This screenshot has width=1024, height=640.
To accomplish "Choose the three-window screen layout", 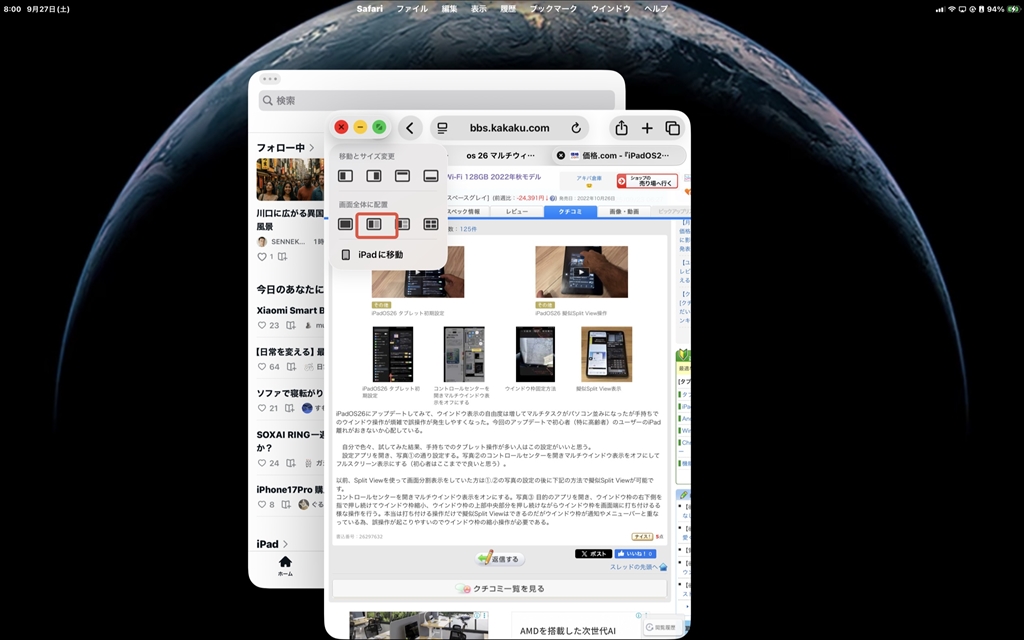I will (x=404, y=225).
